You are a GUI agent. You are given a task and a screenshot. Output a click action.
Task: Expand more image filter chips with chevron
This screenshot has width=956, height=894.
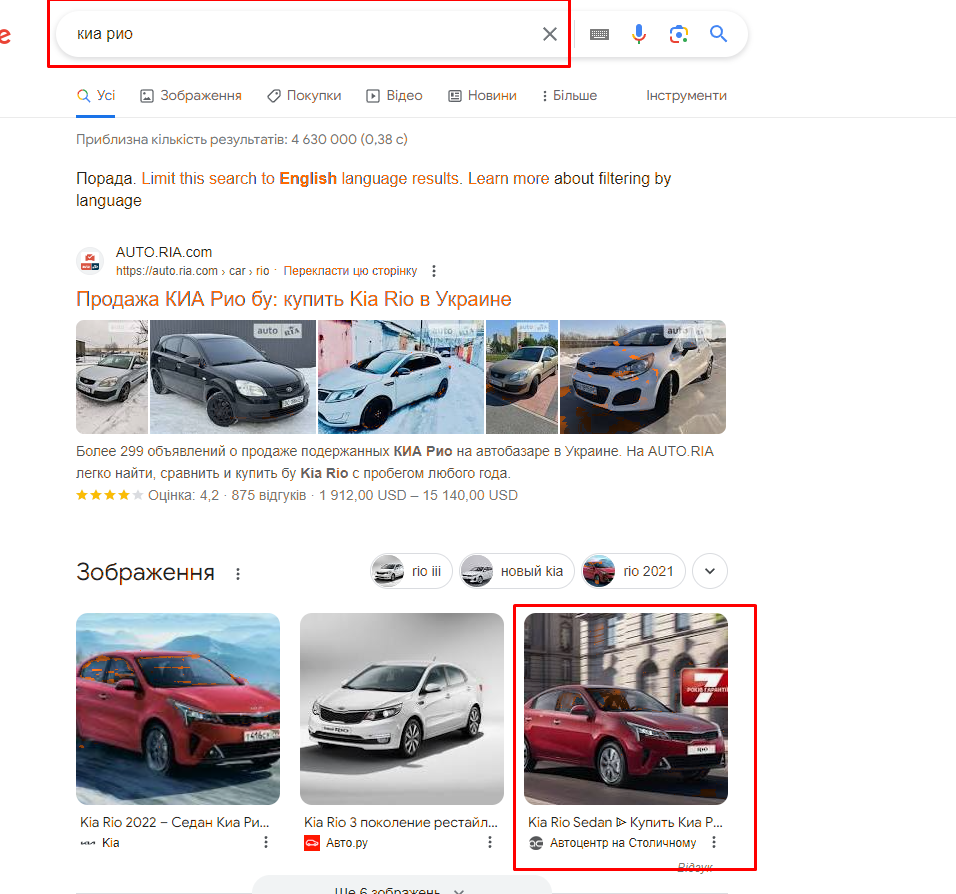point(710,571)
